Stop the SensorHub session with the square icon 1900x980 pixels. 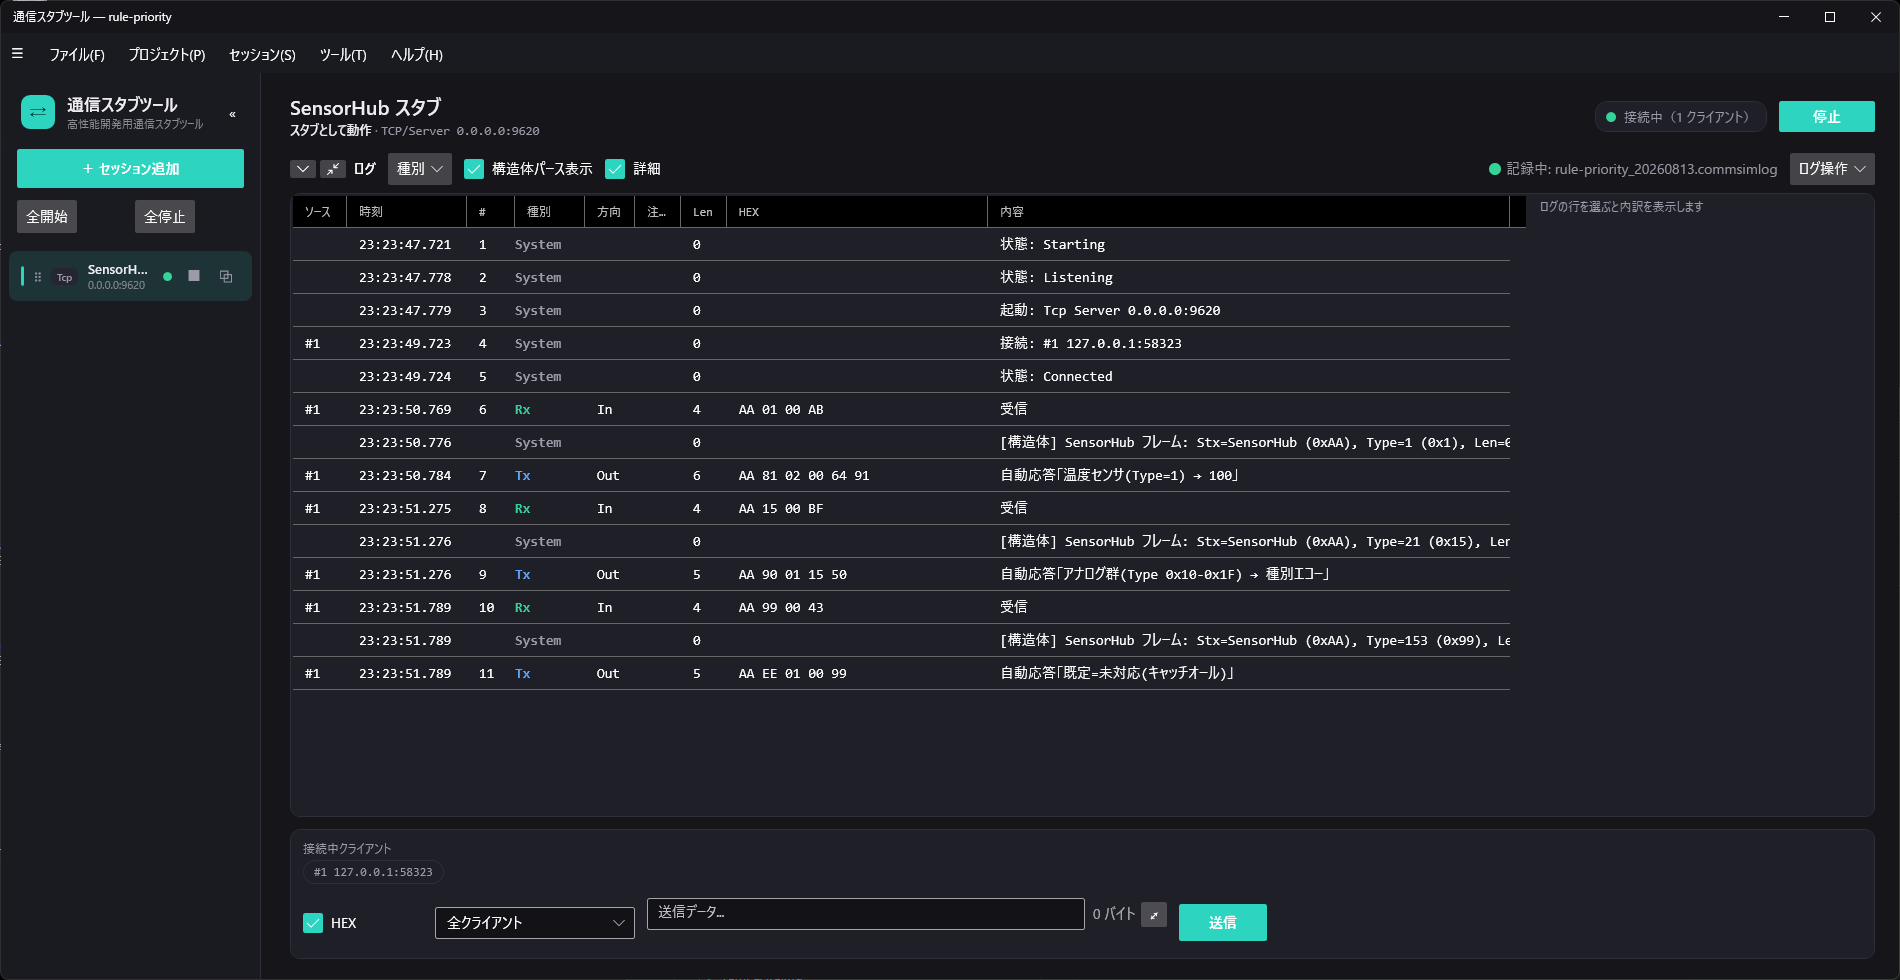(x=194, y=276)
